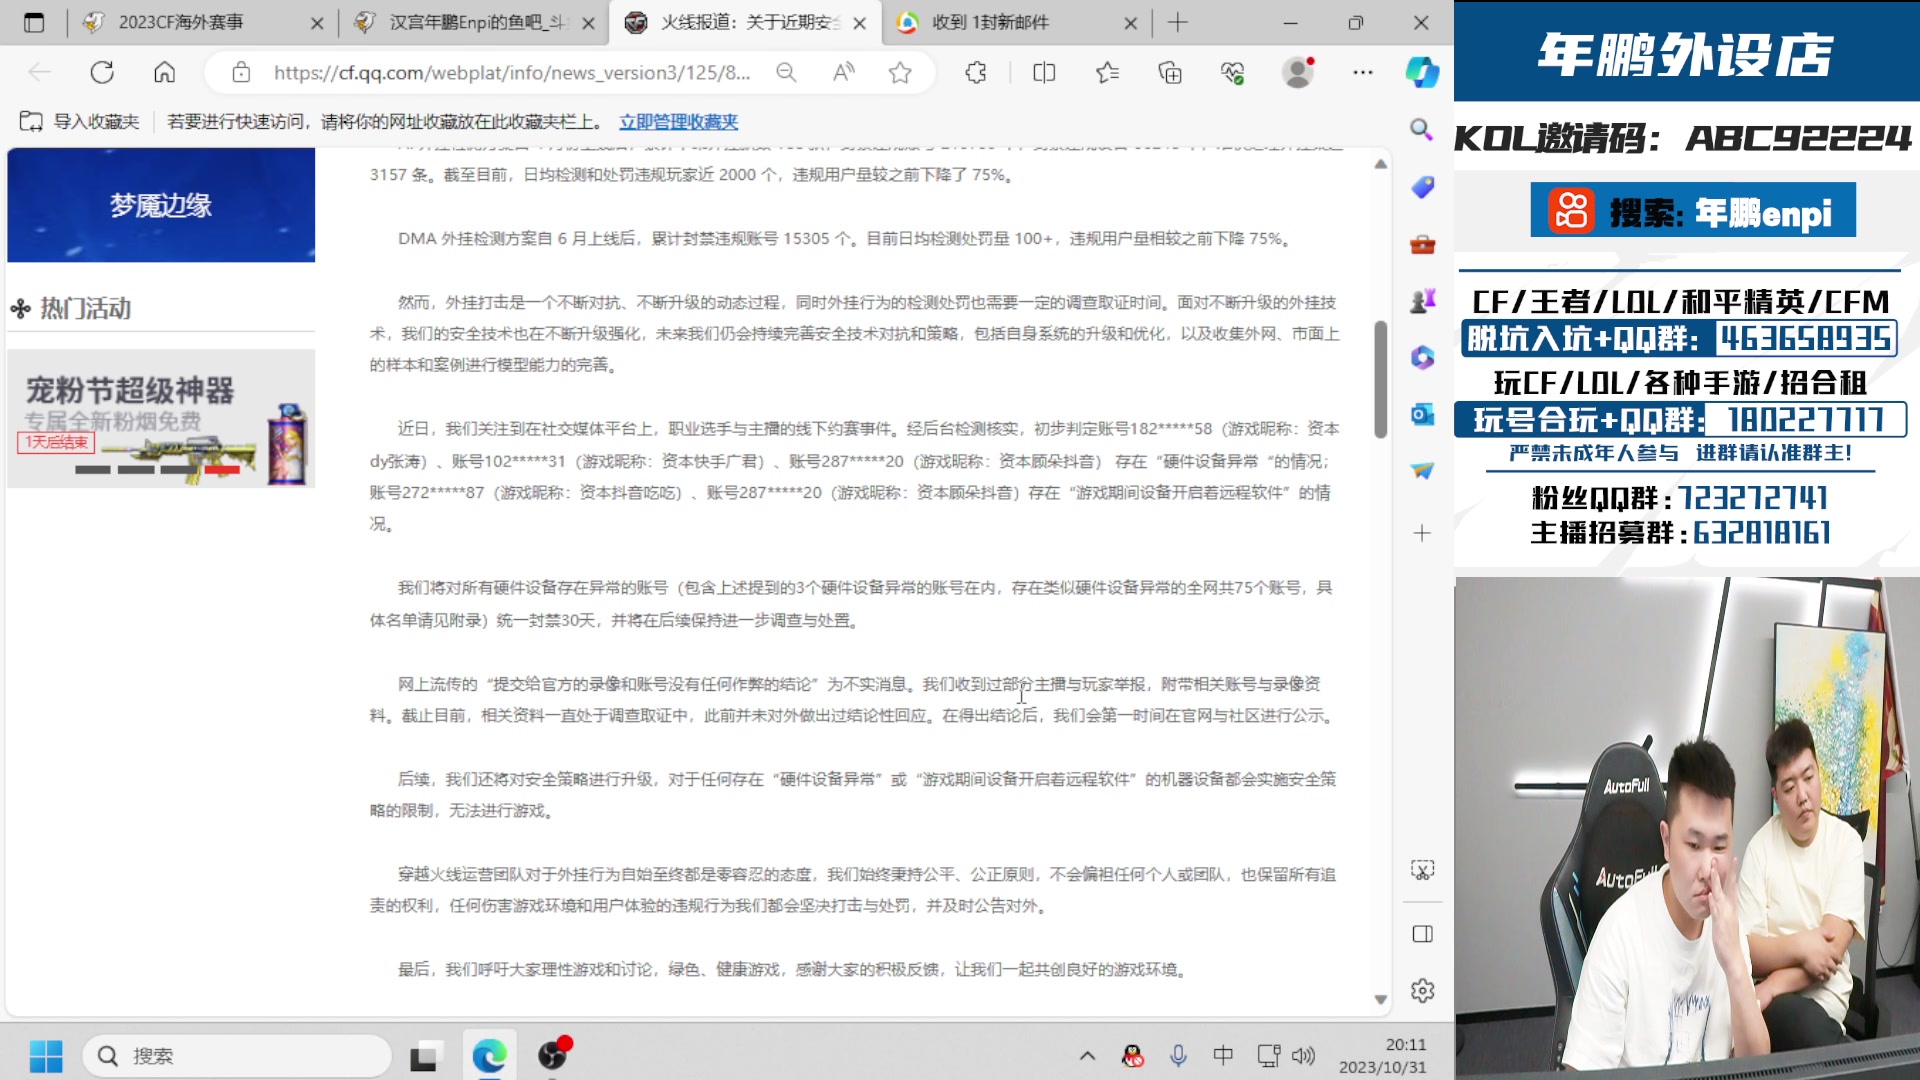The image size is (1920, 1080).
Task: Open Microsoft Edge from taskbar
Action: tap(489, 1056)
